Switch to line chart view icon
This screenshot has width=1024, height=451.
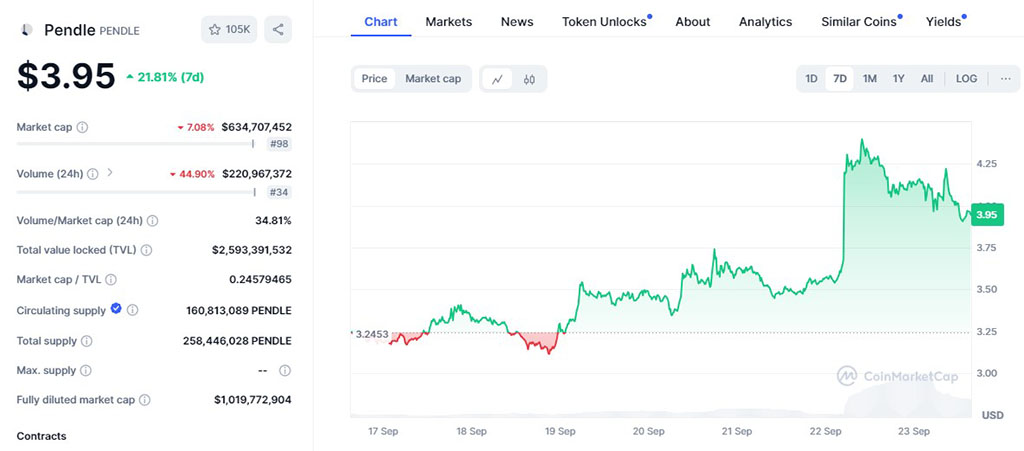click(x=498, y=79)
